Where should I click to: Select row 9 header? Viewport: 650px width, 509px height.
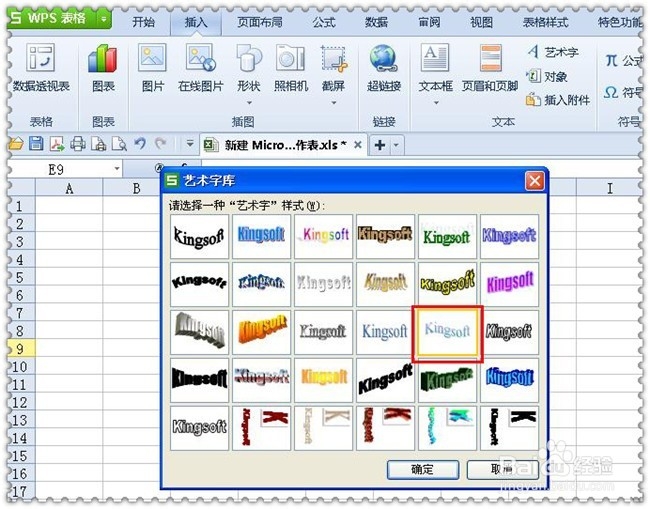tap(21, 349)
